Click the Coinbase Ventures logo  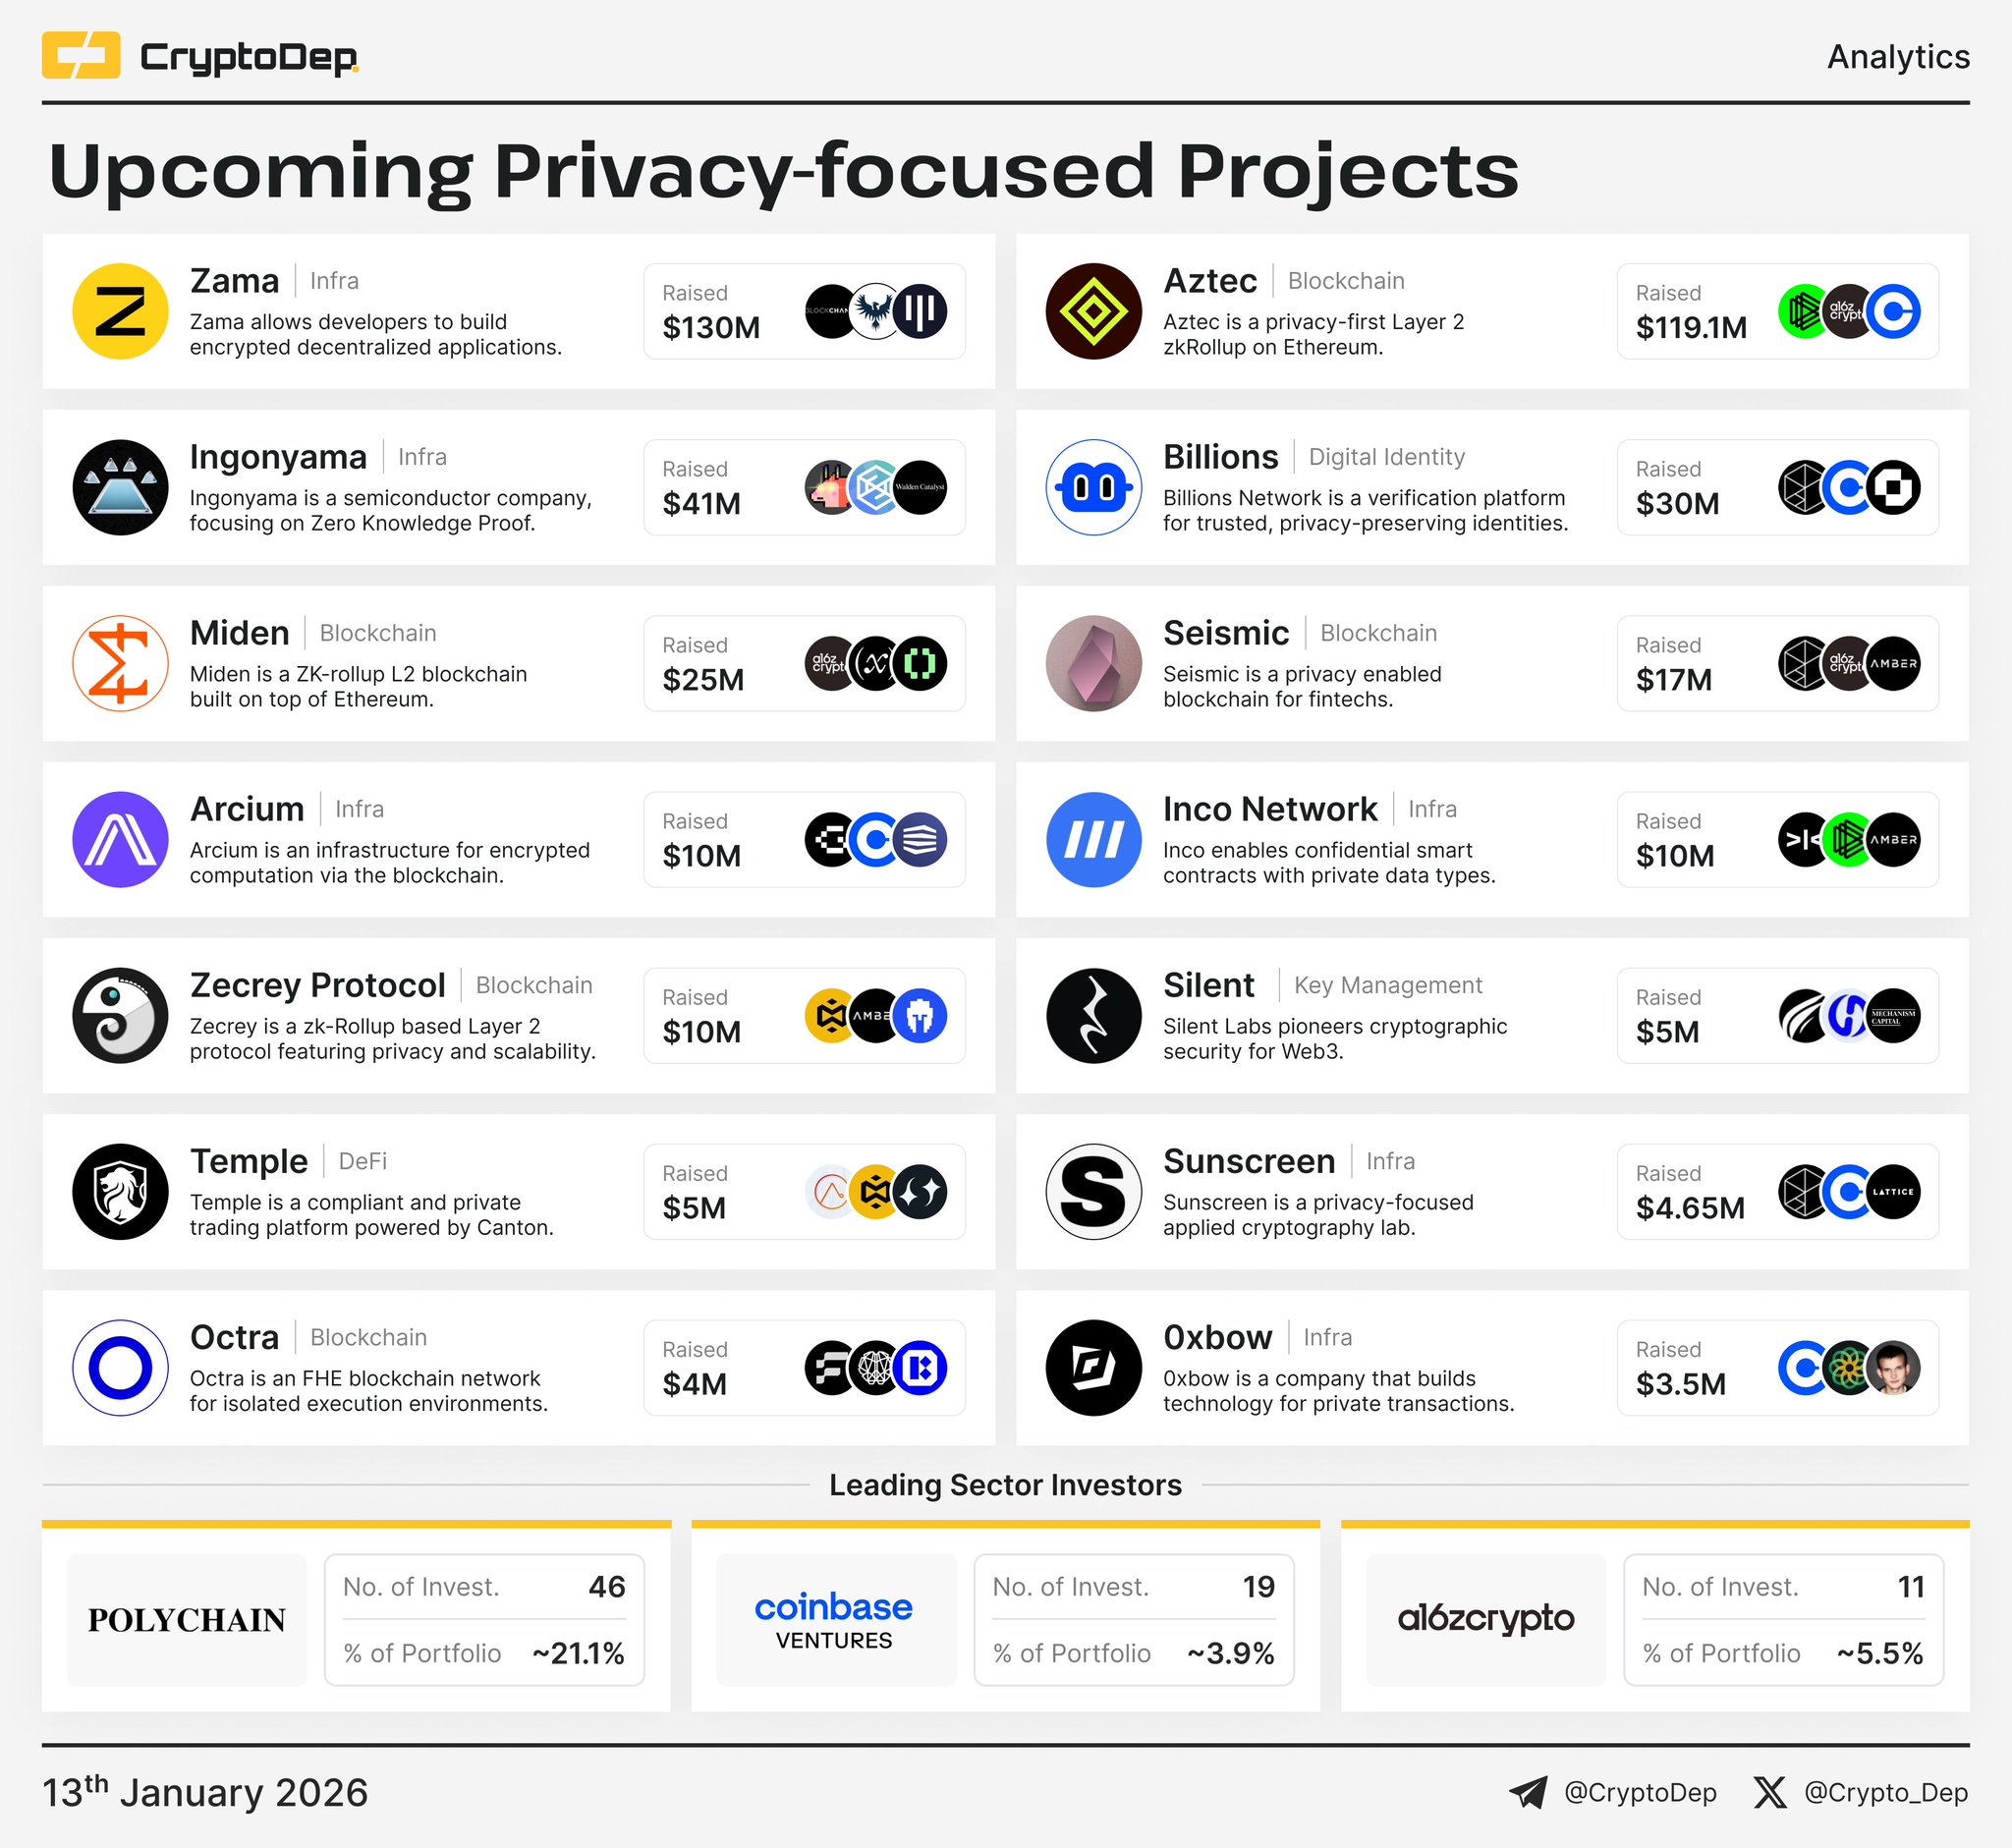click(833, 1619)
